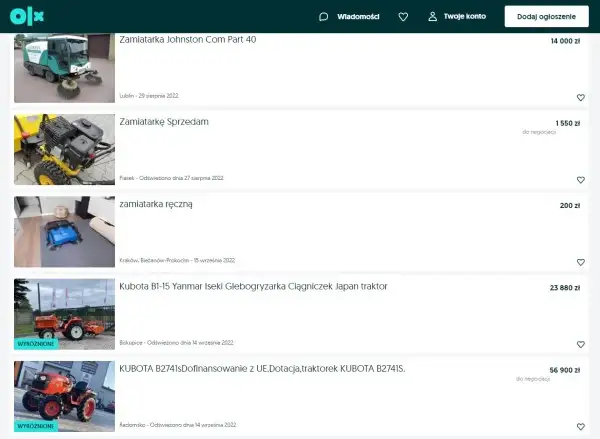Click the Biskupice location and date text
Image resolution: width=600 pixels, height=439 pixels.
click(x=176, y=343)
